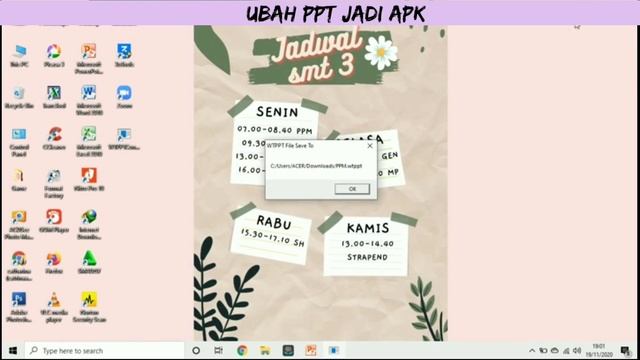The width and height of the screenshot is (640, 360).
Task: Open Cortana circle on the taskbar
Action: pos(196,351)
